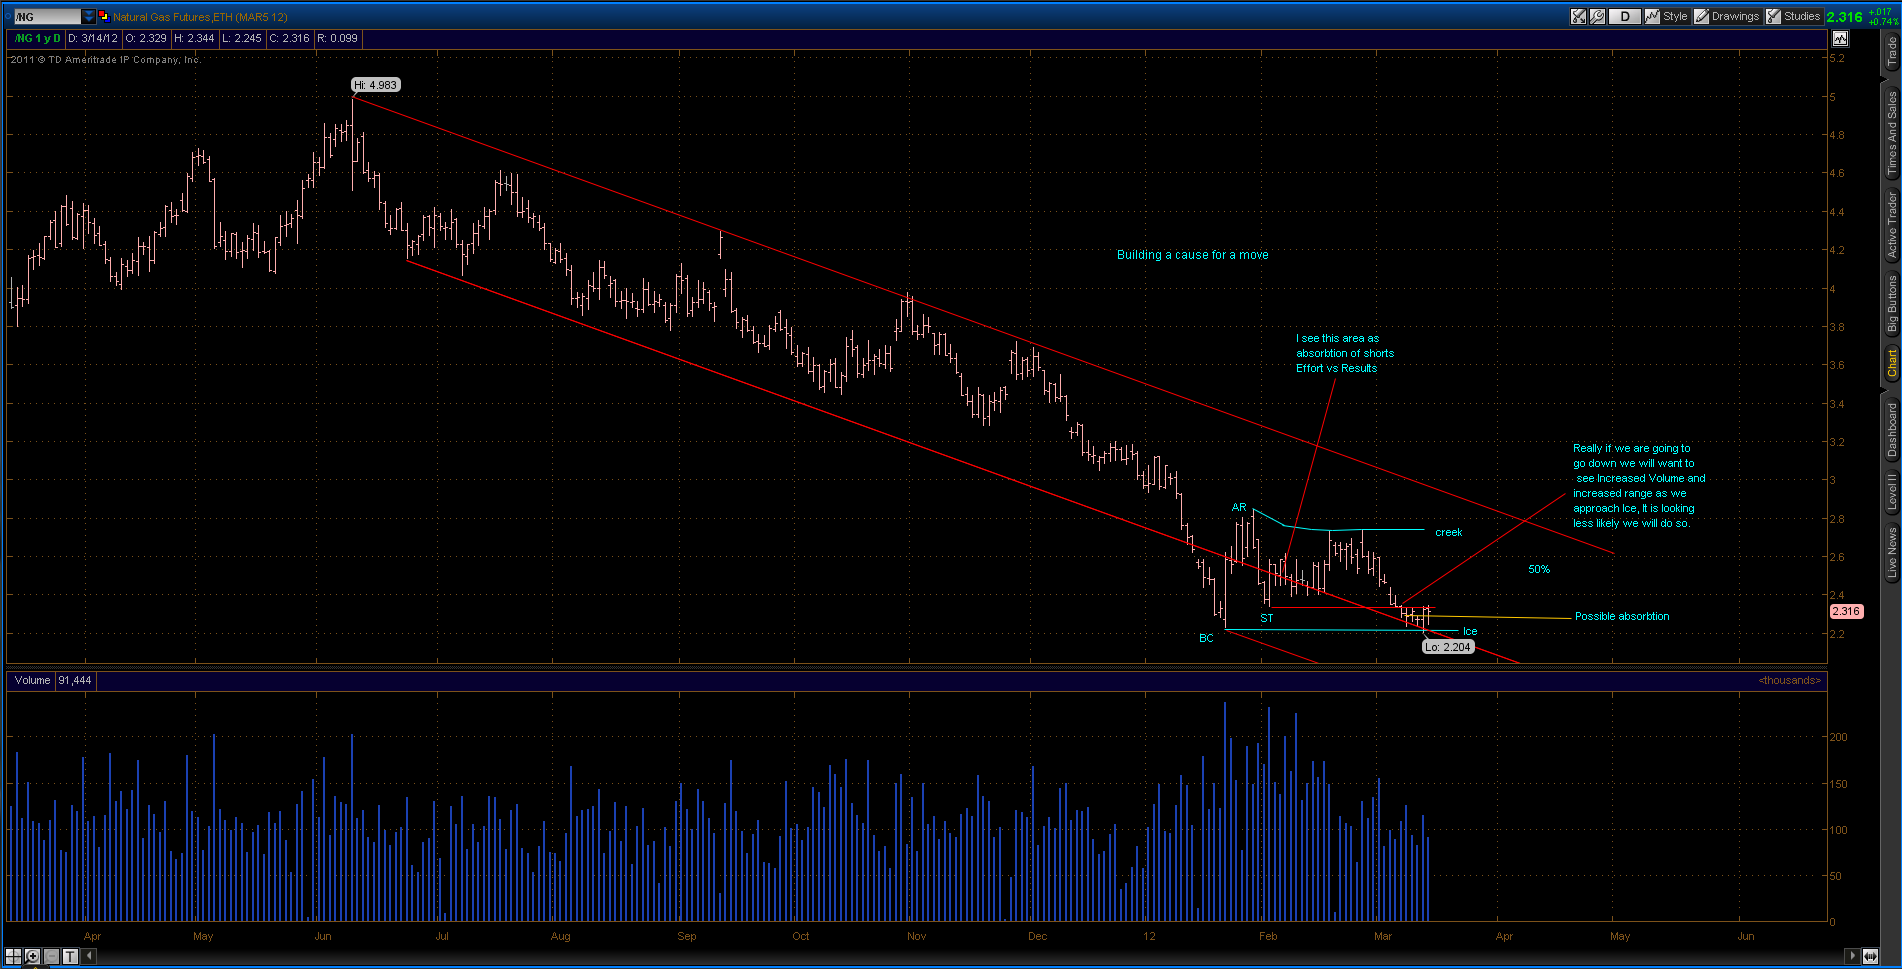Select the 'creek' annotation label
Screen dimensions: 1902x969
(1448, 532)
